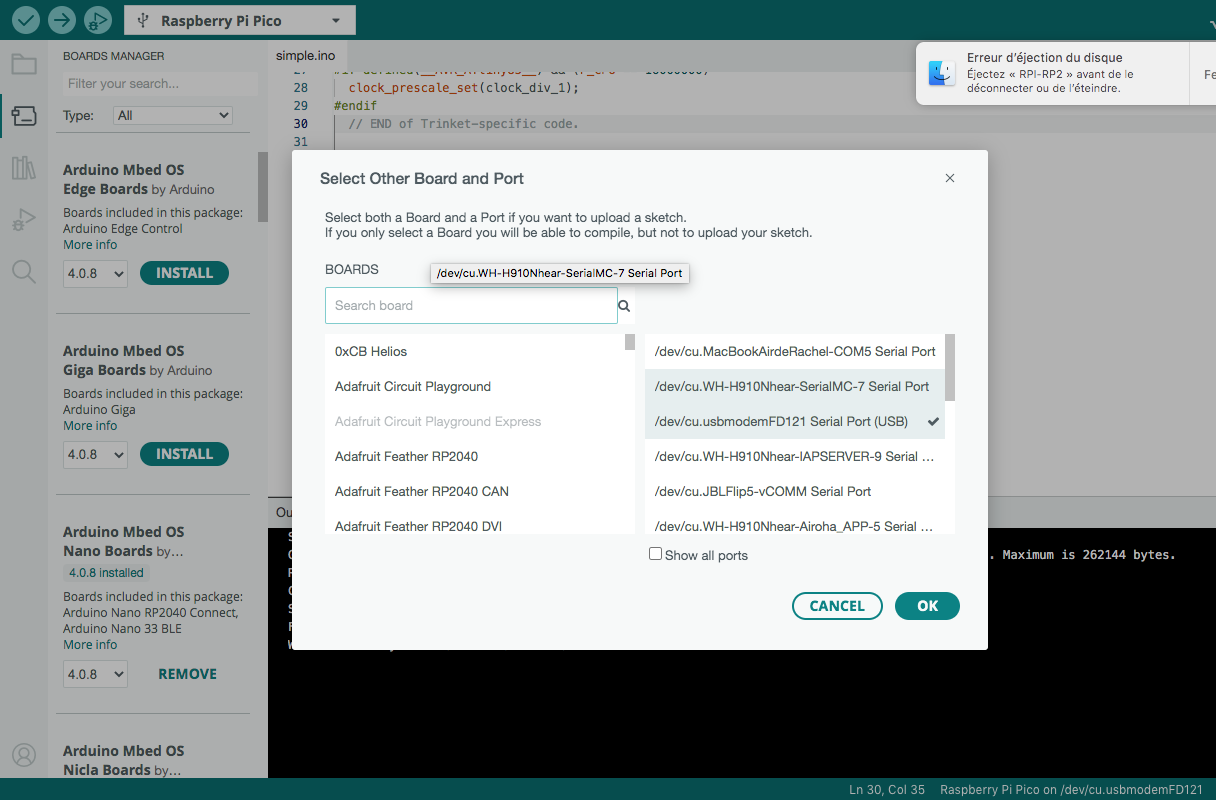1216x800 pixels.
Task: Open version dropdown for Giga Boards
Action: click(x=95, y=454)
